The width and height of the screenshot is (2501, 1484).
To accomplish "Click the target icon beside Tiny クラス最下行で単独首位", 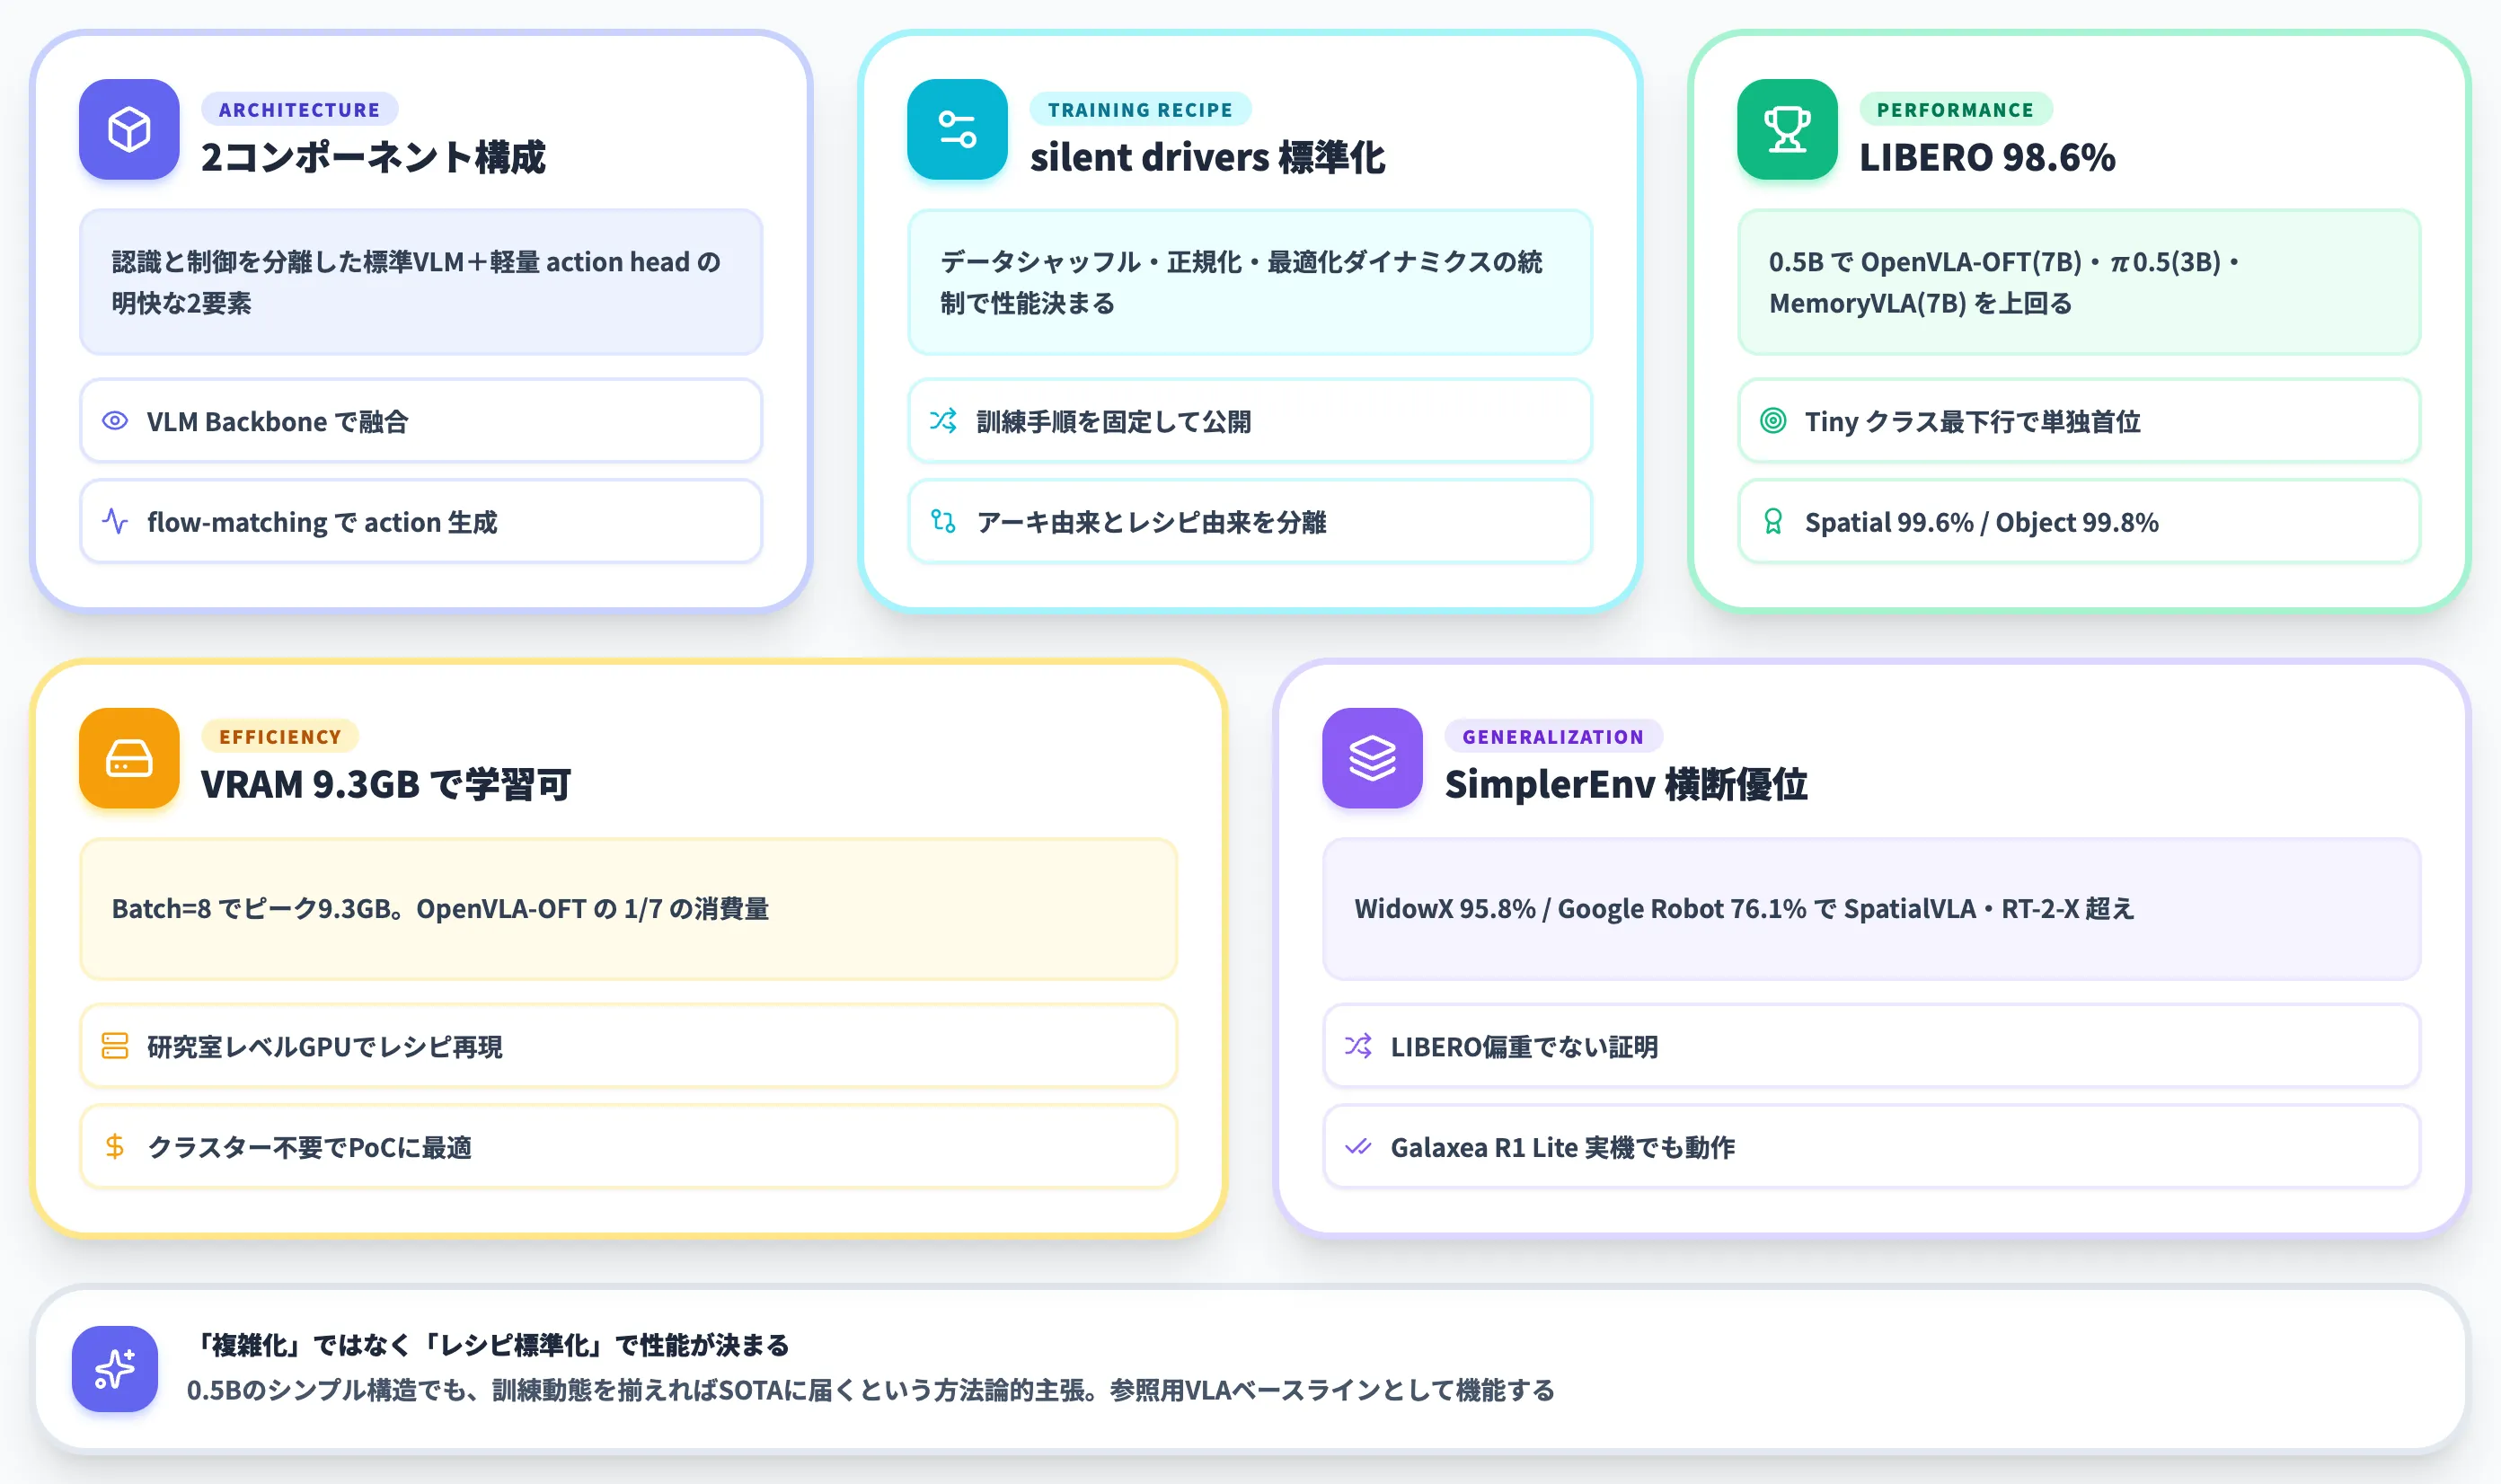I will point(1773,421).
